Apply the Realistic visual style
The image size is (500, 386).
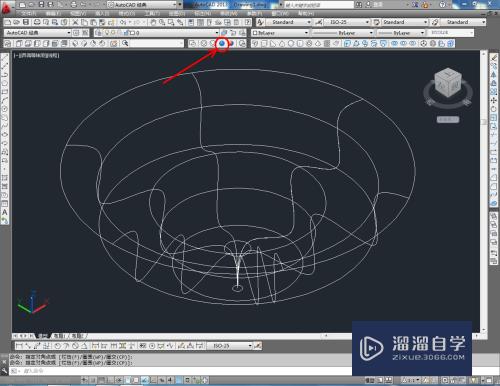[x=222, y=43]
